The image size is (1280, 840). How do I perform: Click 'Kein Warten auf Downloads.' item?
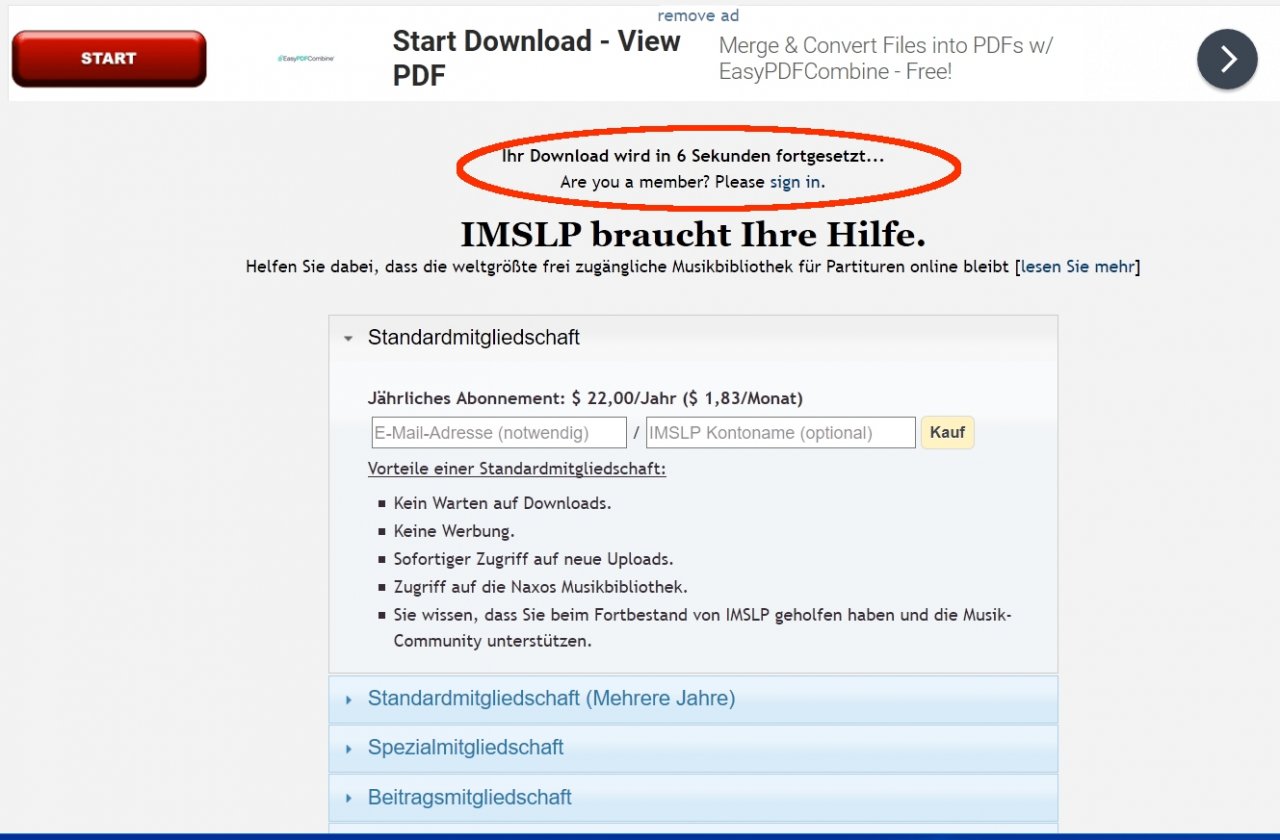coord(502,503)
